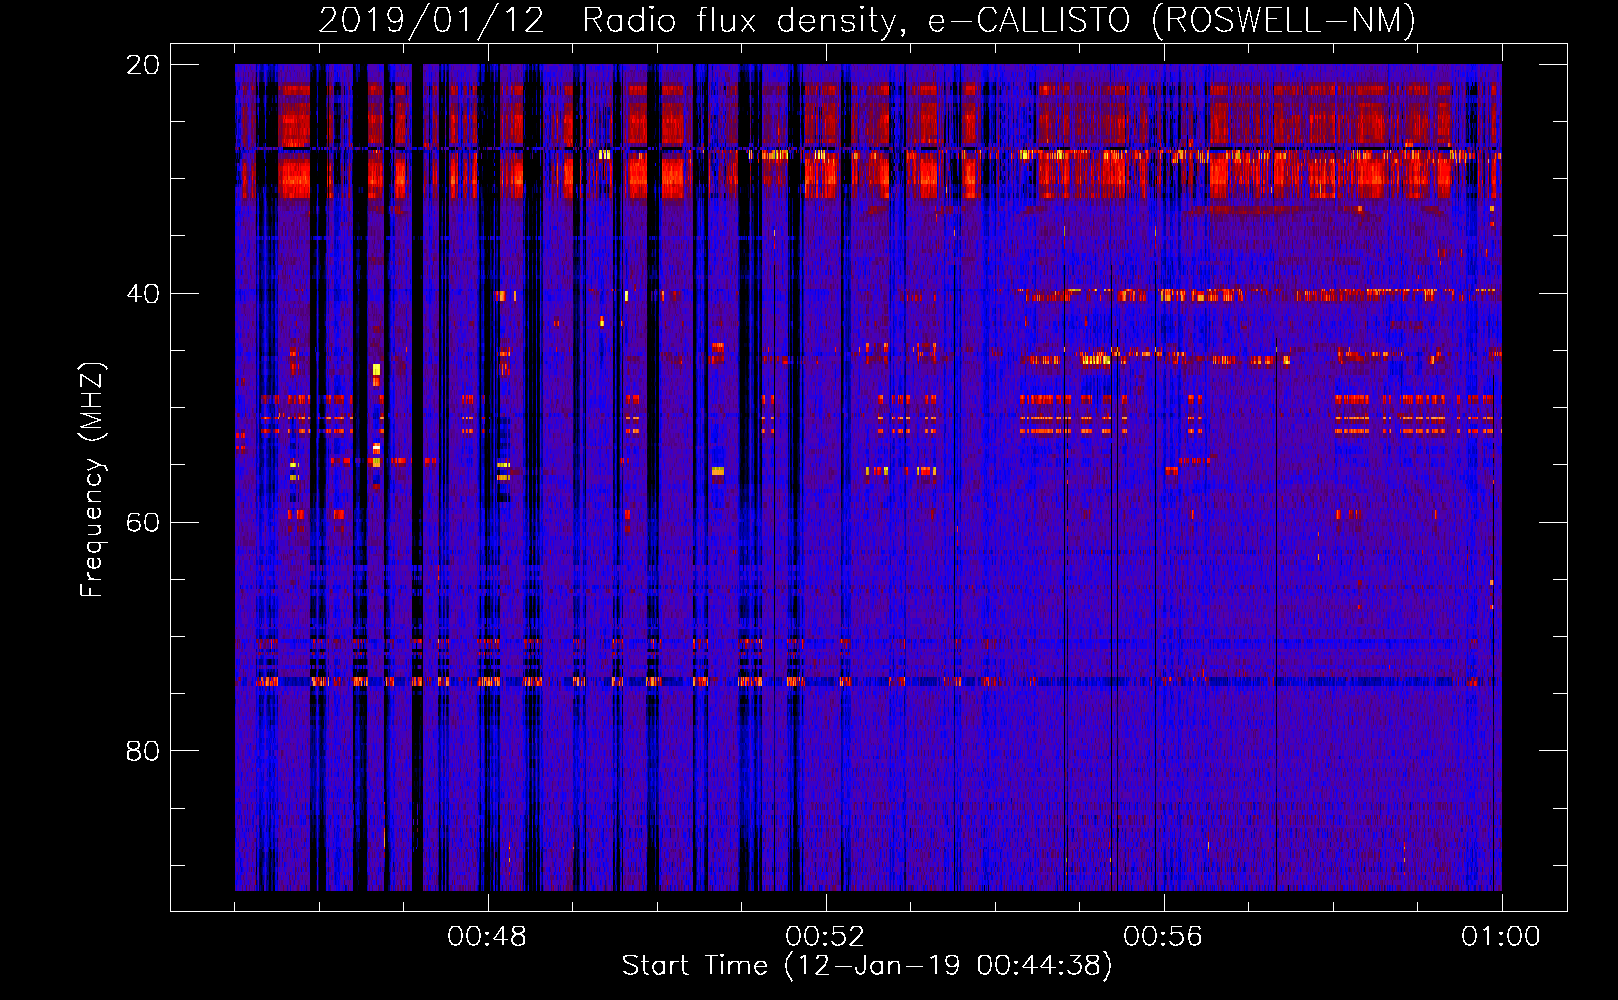The width and height of the screenshot is (1618, 1000).
Task: Click the '00:56' time tick label
Action: pos(1163,937)
